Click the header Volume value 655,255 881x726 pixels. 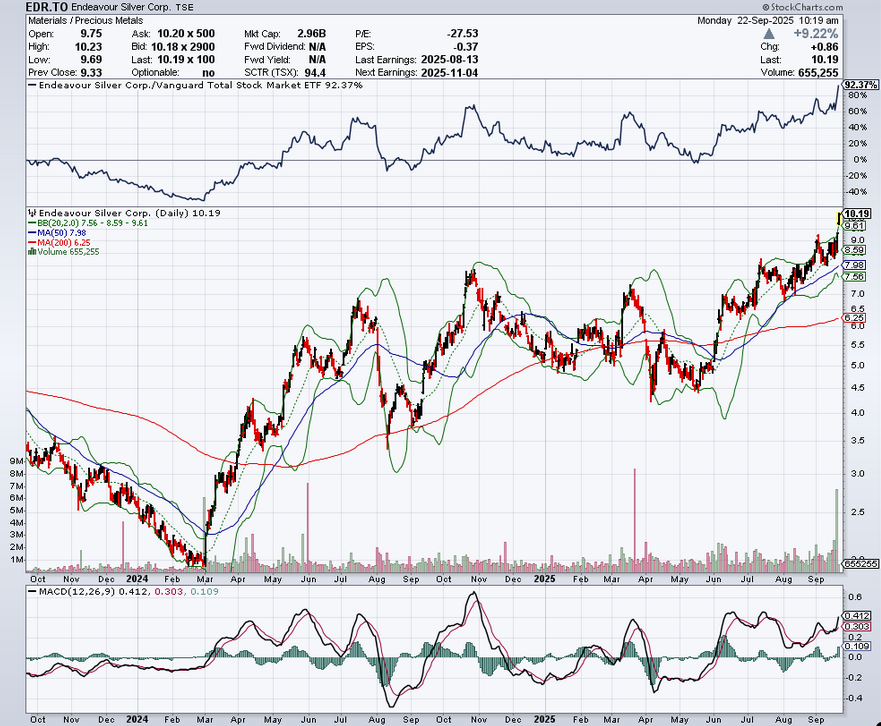(x=818, y=72)
